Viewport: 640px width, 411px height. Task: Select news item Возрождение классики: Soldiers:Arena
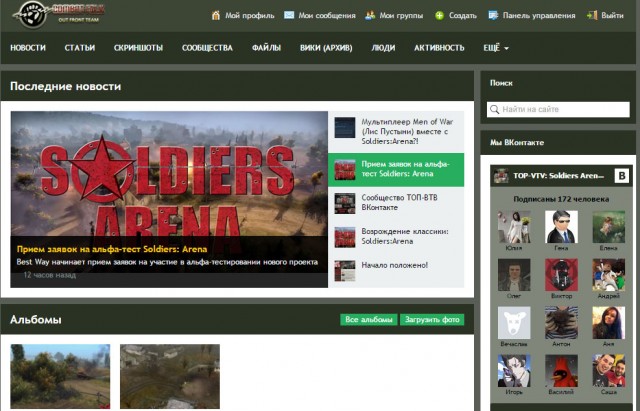(396, 237)
